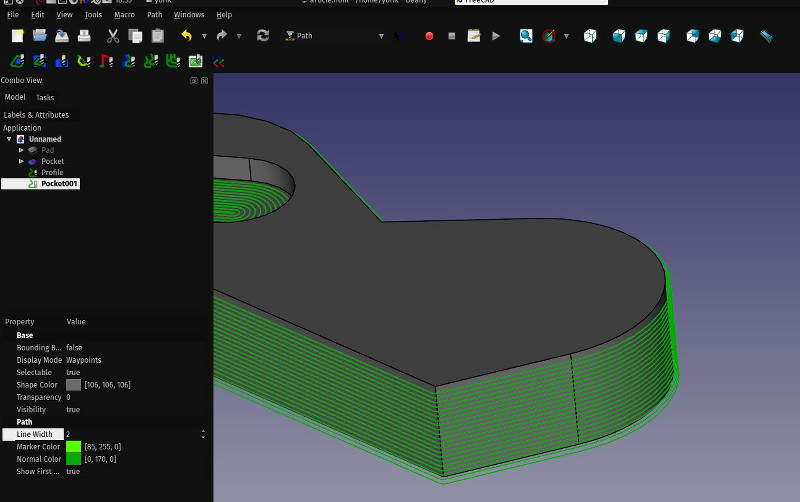Set Left view cube icon

(x=737, y=36)
